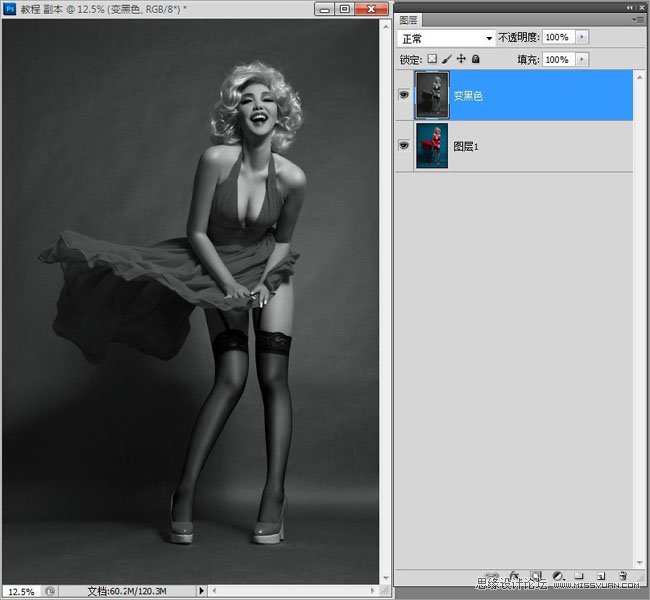Open the fill 填充 slider arrow
Image resolution: width=650 pixels, height=600 pixels.
coord(582,60)
